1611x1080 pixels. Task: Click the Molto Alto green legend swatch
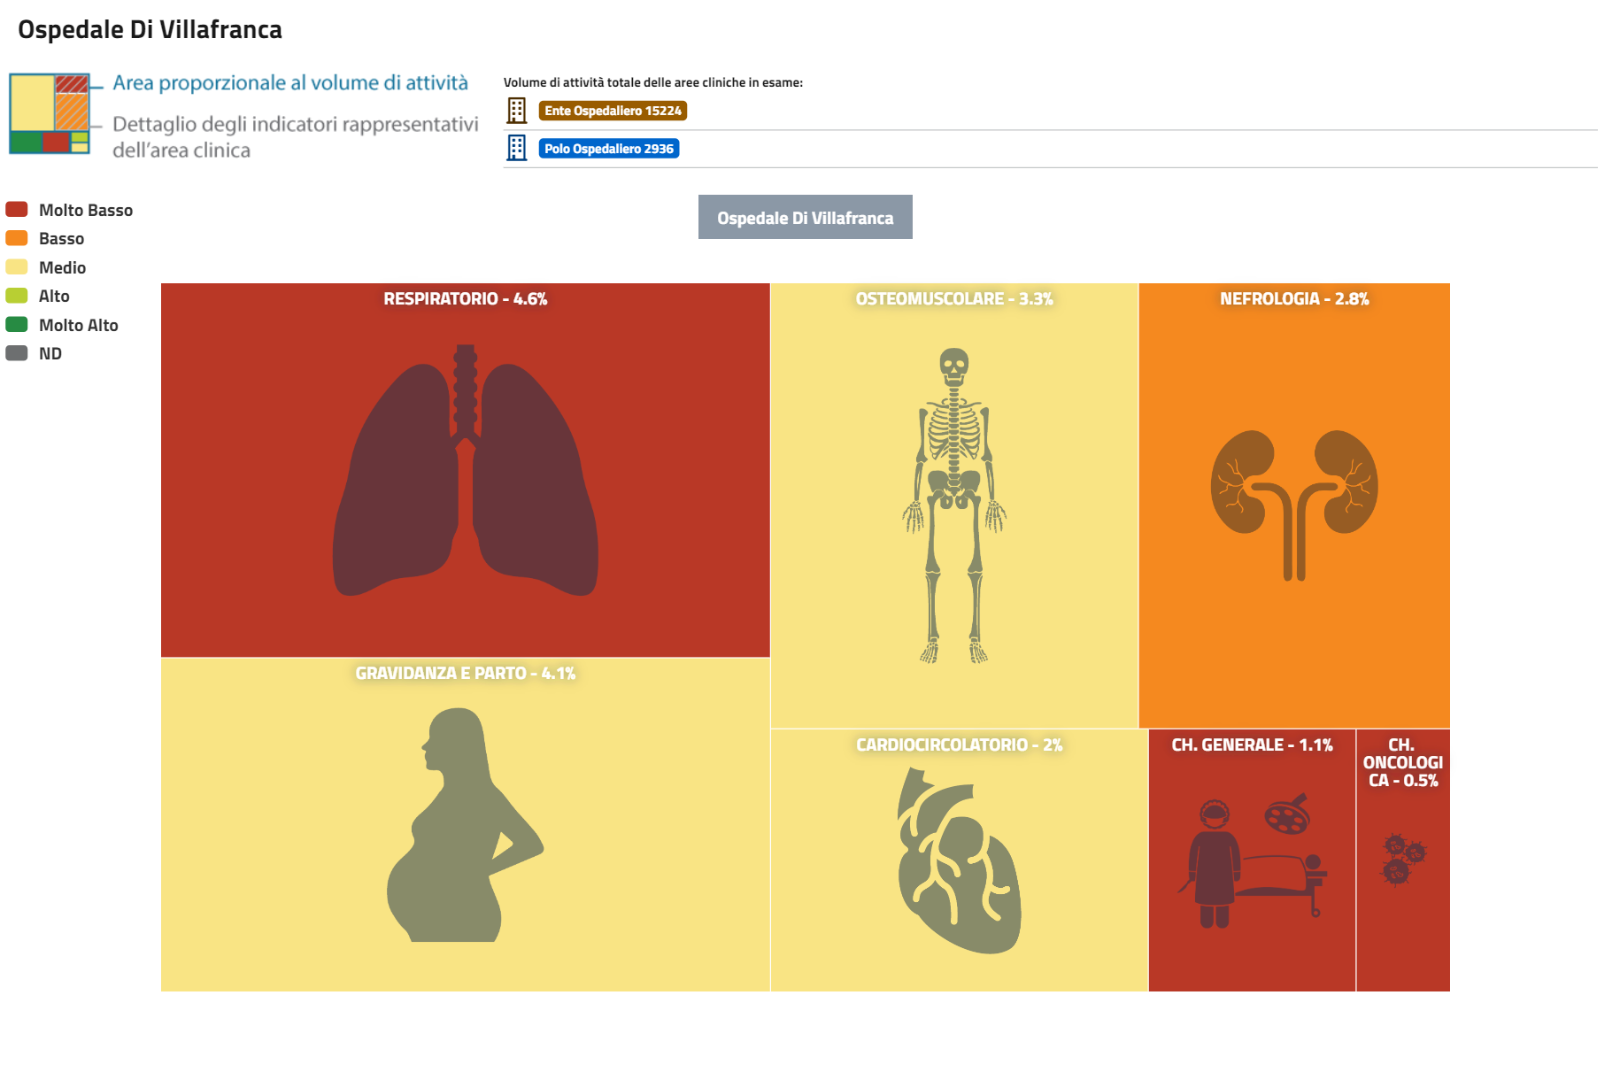point(17,324)
